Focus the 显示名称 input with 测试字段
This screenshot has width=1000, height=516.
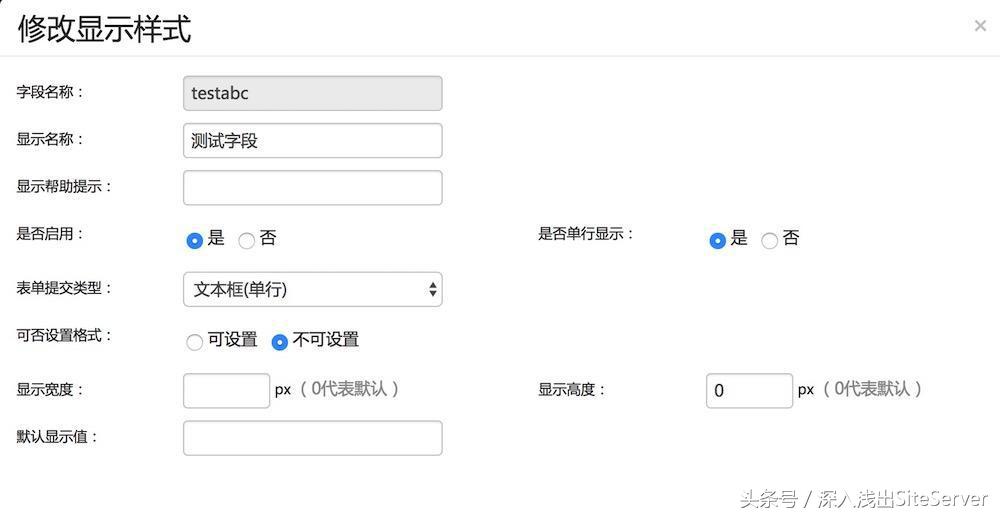tap(312, 140)
